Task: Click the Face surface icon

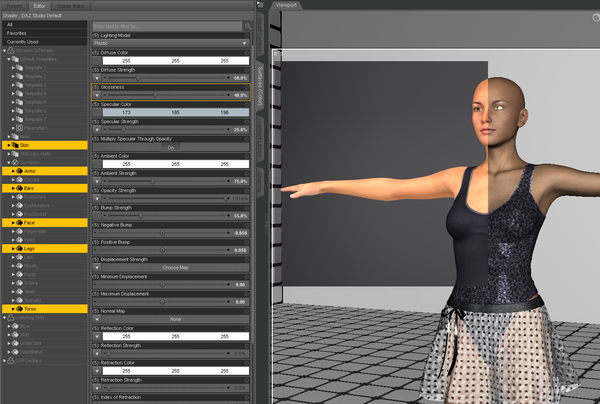Action: (x=19, y=223)
